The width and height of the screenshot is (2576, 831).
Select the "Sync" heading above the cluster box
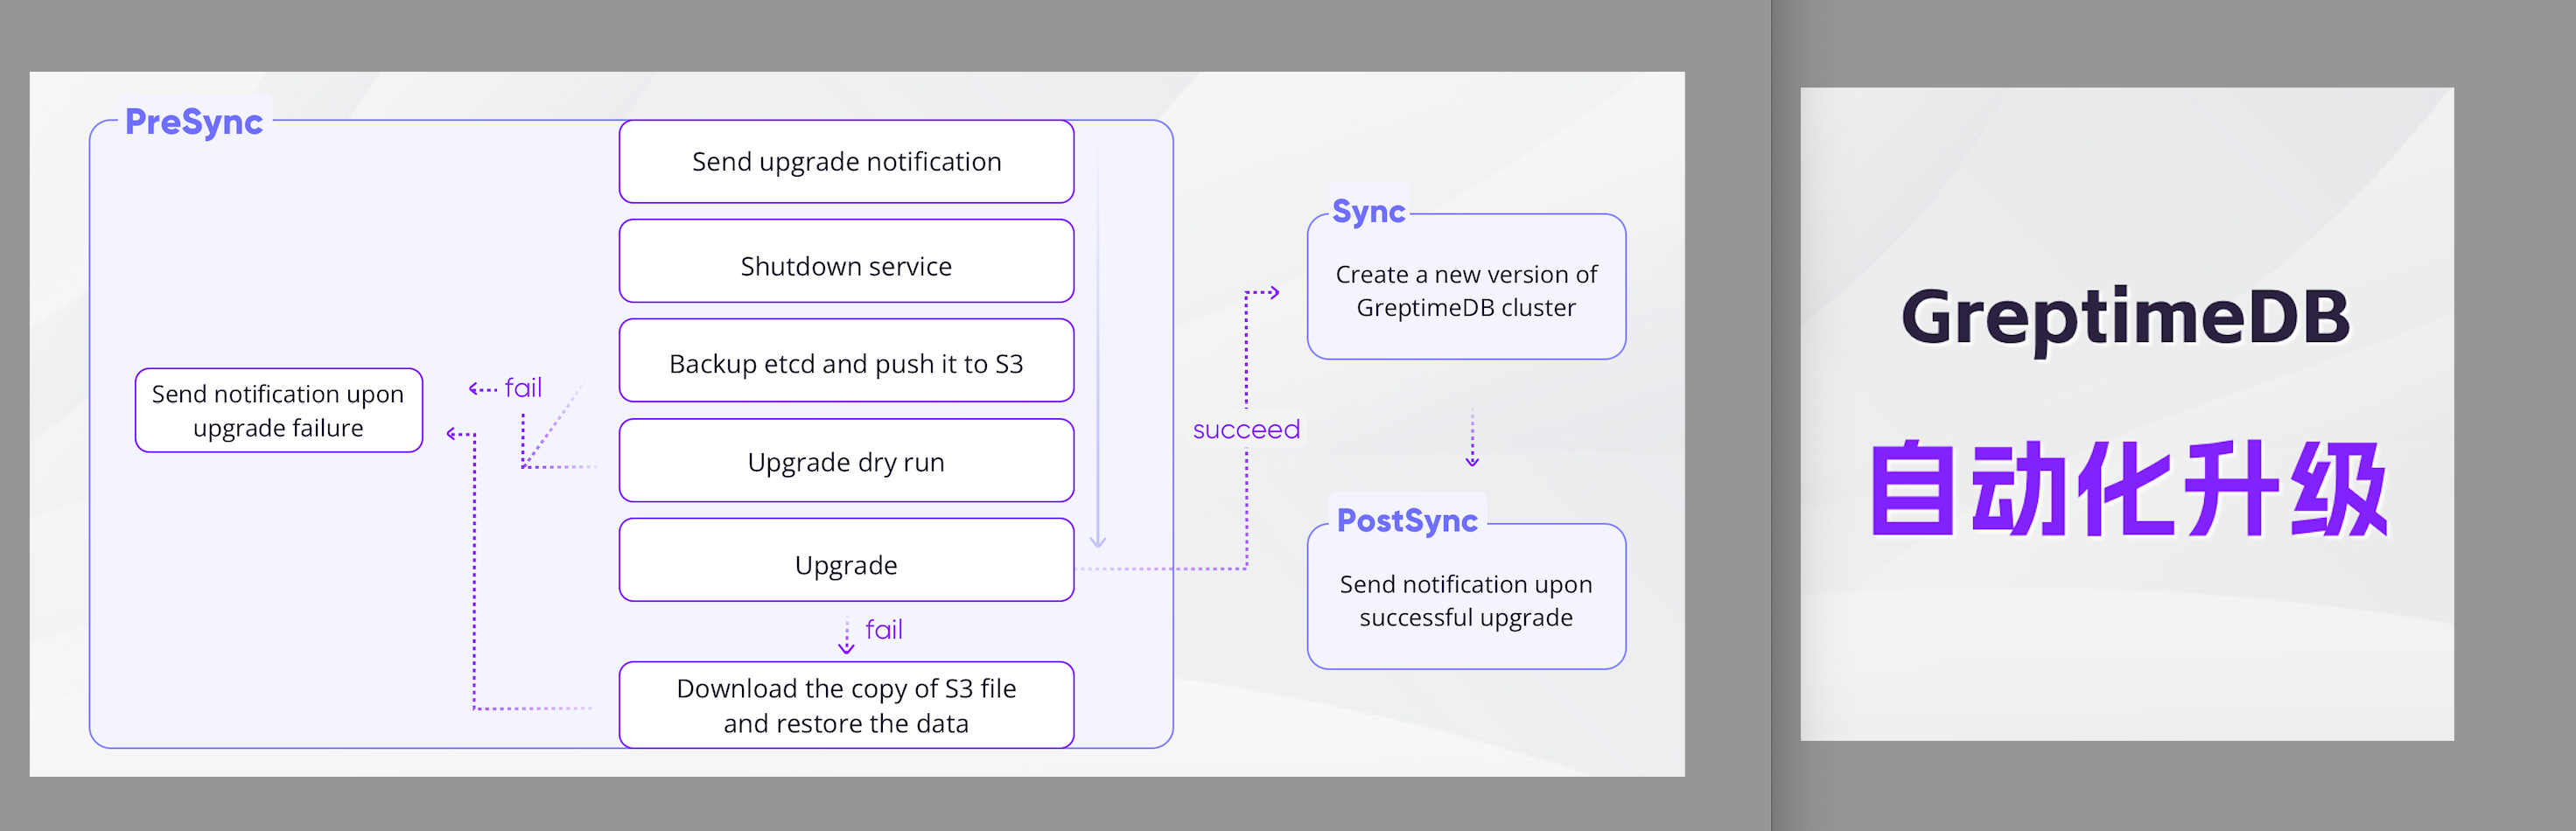pos(1368,212)
